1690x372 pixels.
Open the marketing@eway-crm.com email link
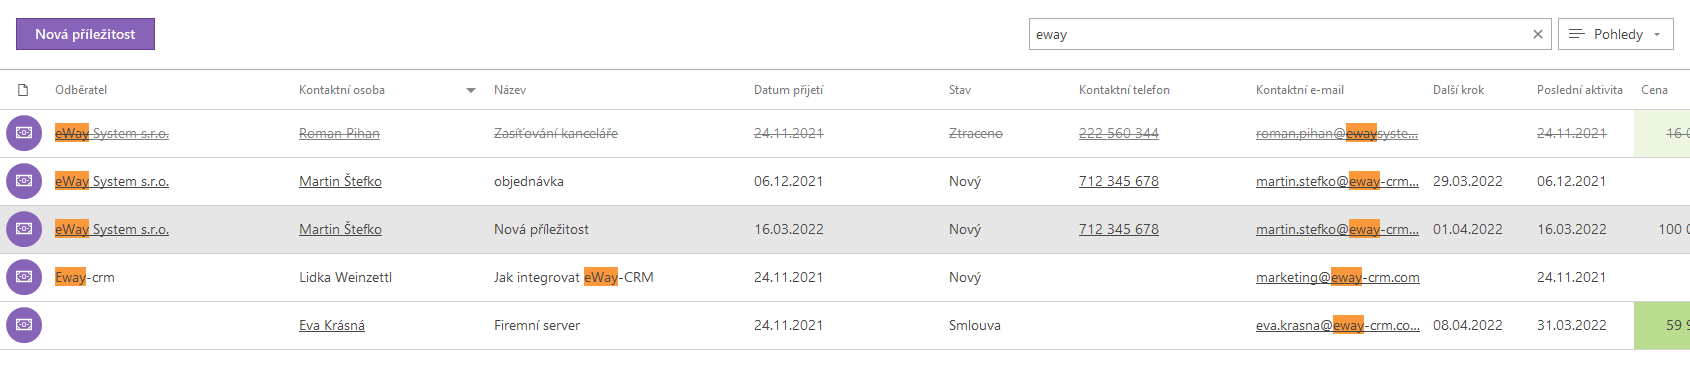(x=1338, y=277)
